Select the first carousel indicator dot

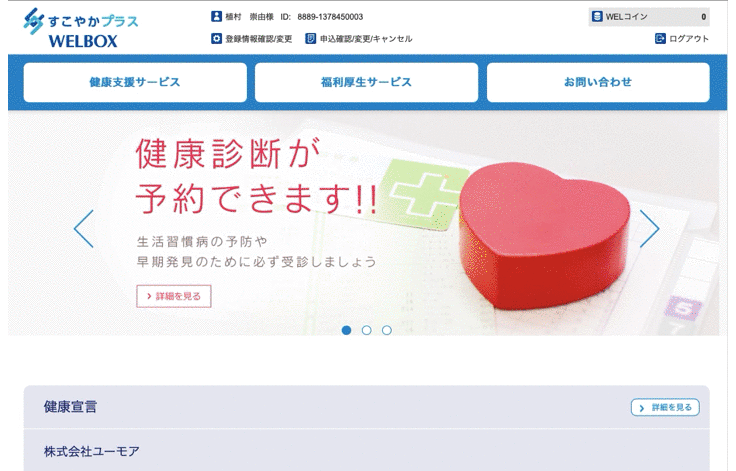pyautogui.click(x=346, y=331)
